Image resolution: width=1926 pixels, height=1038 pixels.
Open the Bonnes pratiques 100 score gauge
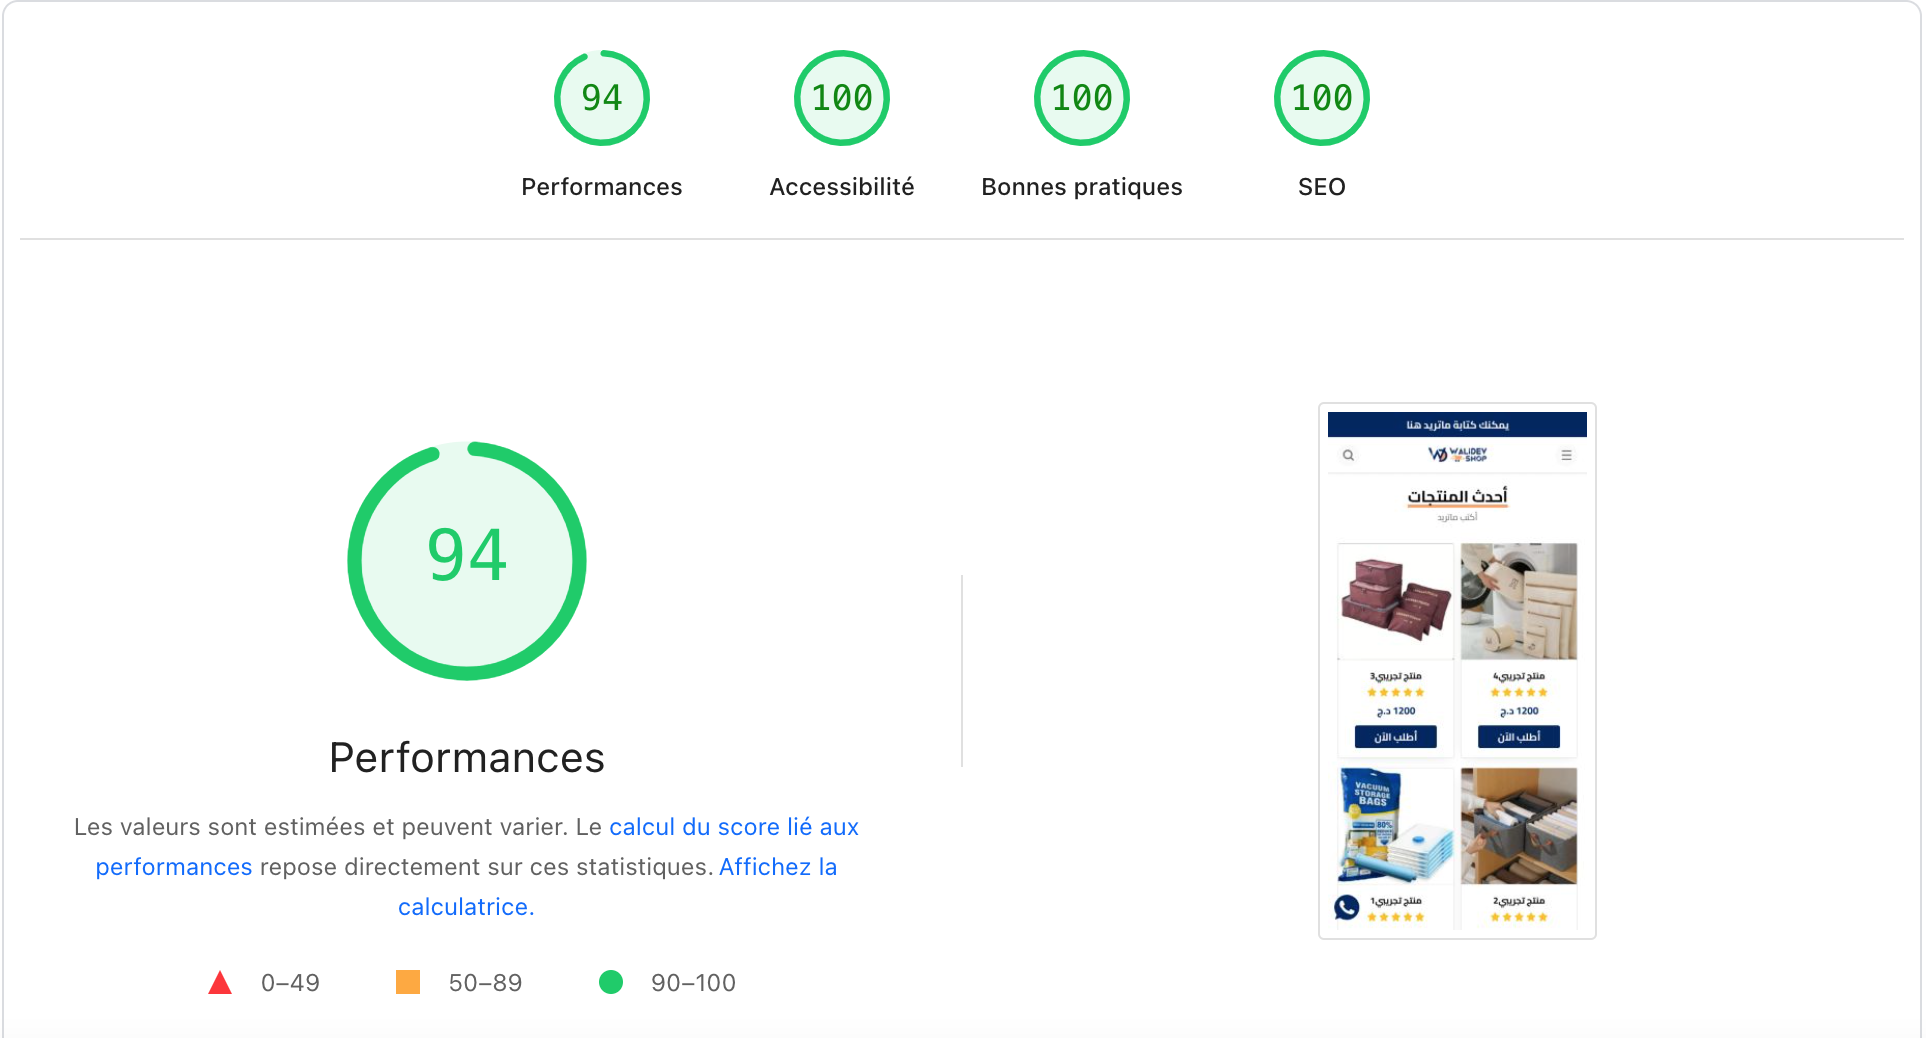pos(1082,98)
